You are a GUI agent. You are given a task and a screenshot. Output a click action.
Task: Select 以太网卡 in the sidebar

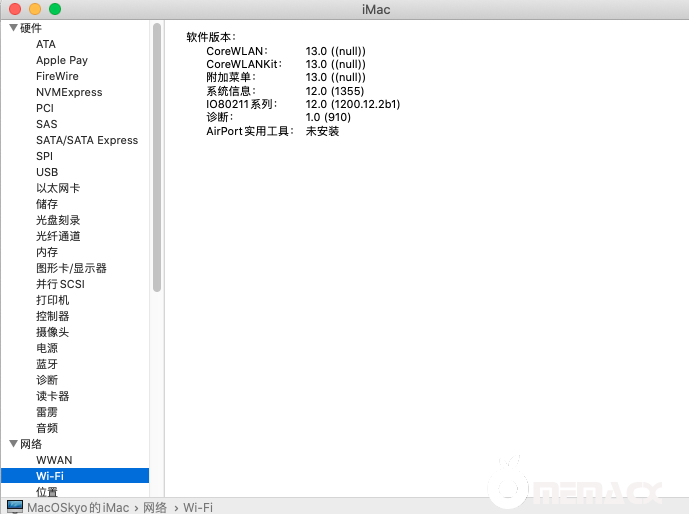tap(58, 188)
